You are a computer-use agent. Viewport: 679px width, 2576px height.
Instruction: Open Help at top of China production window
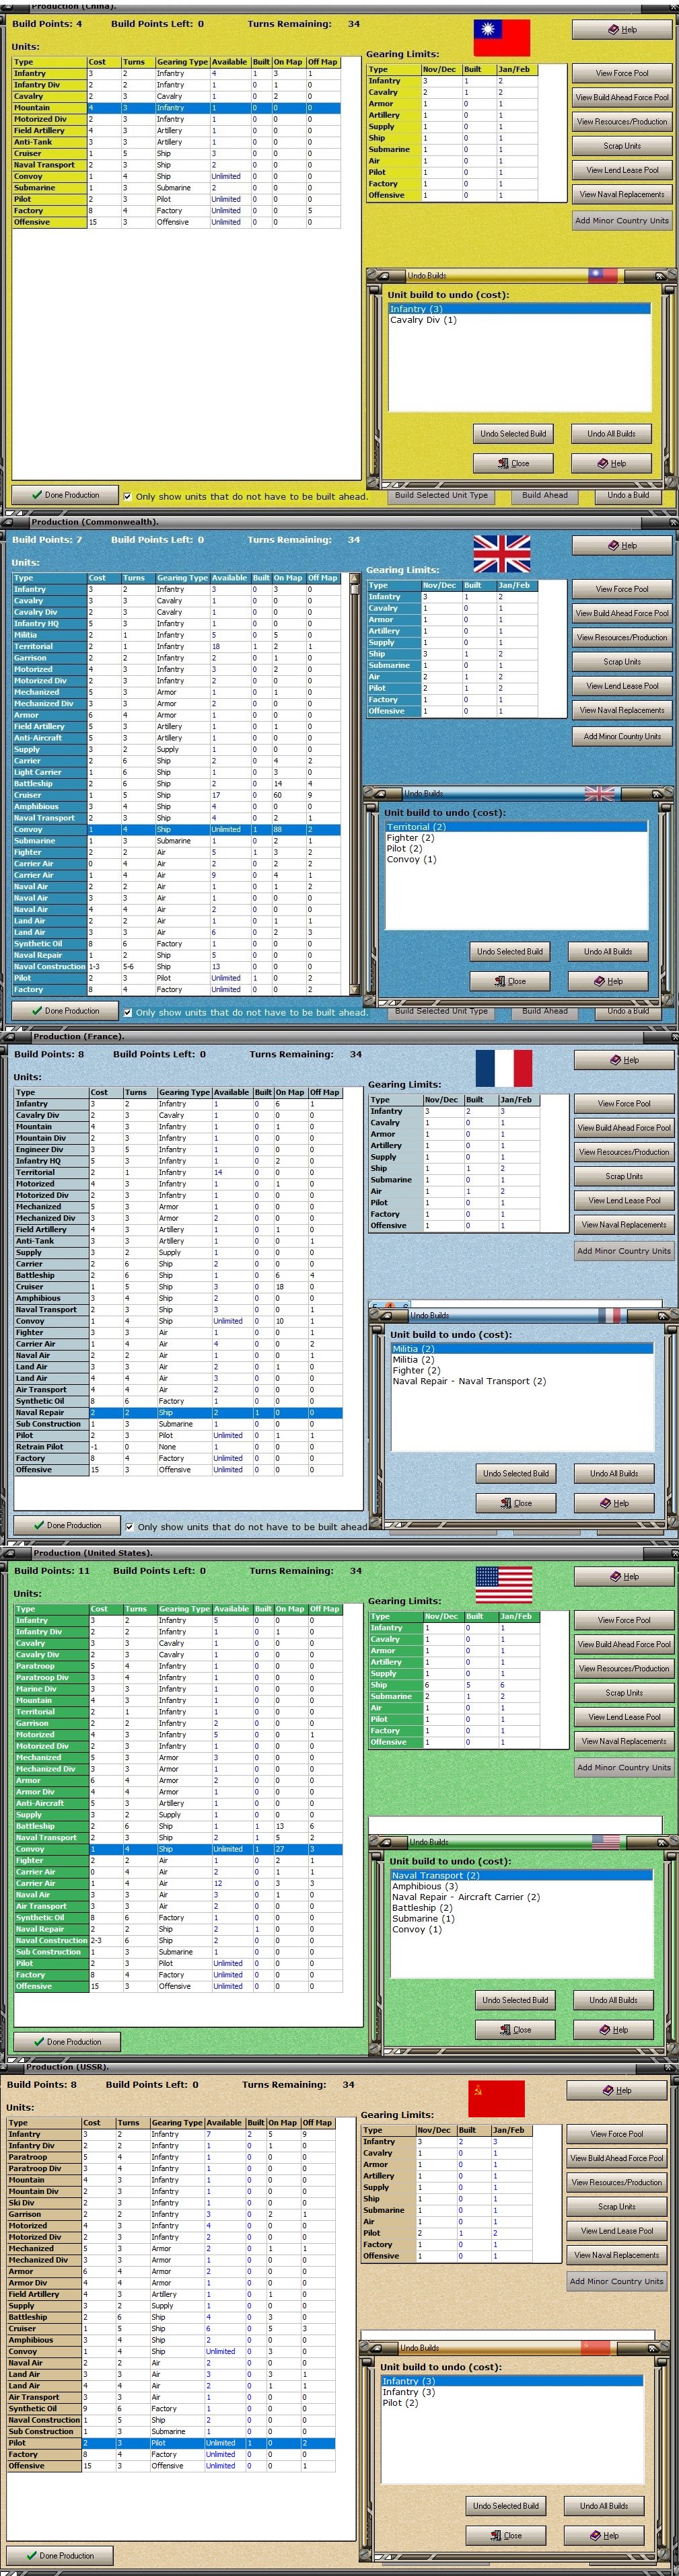tap(622, 29)
